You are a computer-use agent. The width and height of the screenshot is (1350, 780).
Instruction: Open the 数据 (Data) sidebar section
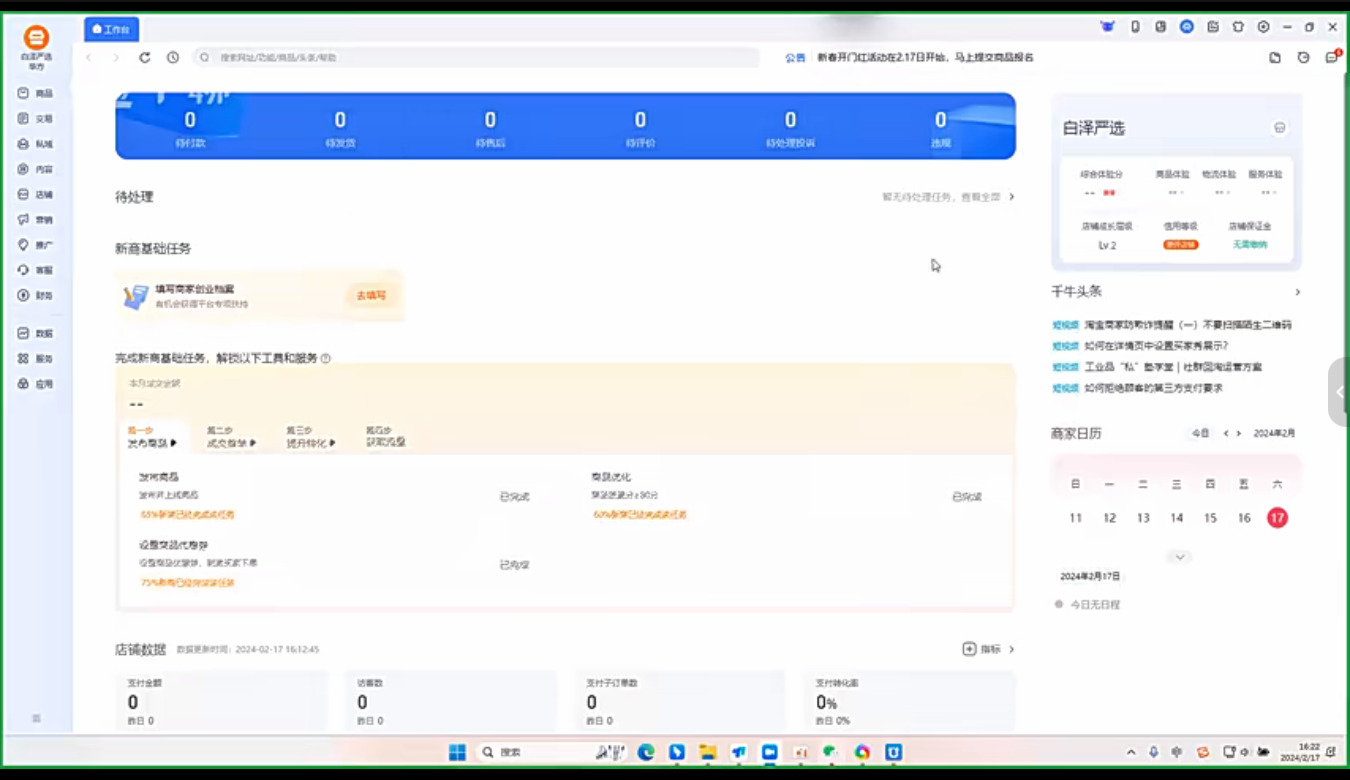pos(35,333)
